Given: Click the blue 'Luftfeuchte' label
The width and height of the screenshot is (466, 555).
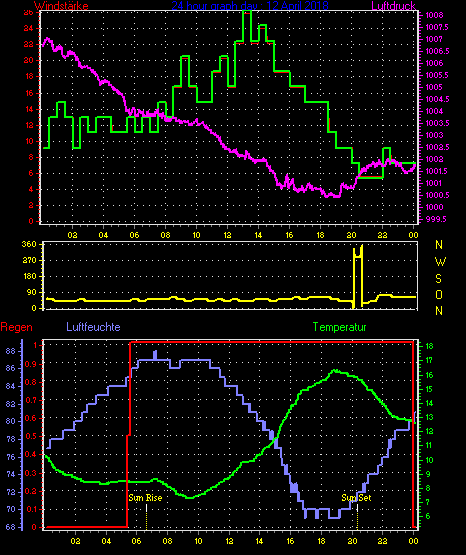Looking at the screenshot, I should (93, 327).
